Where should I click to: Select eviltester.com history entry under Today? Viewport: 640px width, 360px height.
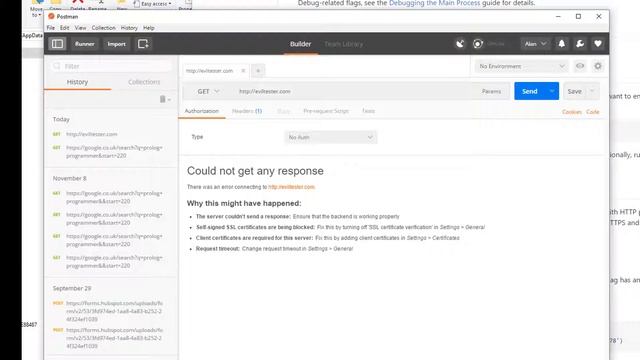coord(91,134)
